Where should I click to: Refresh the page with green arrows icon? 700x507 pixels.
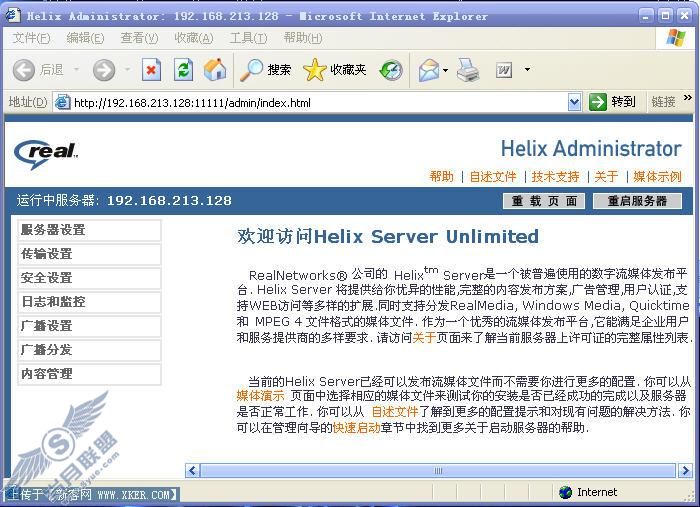(183, 70)
